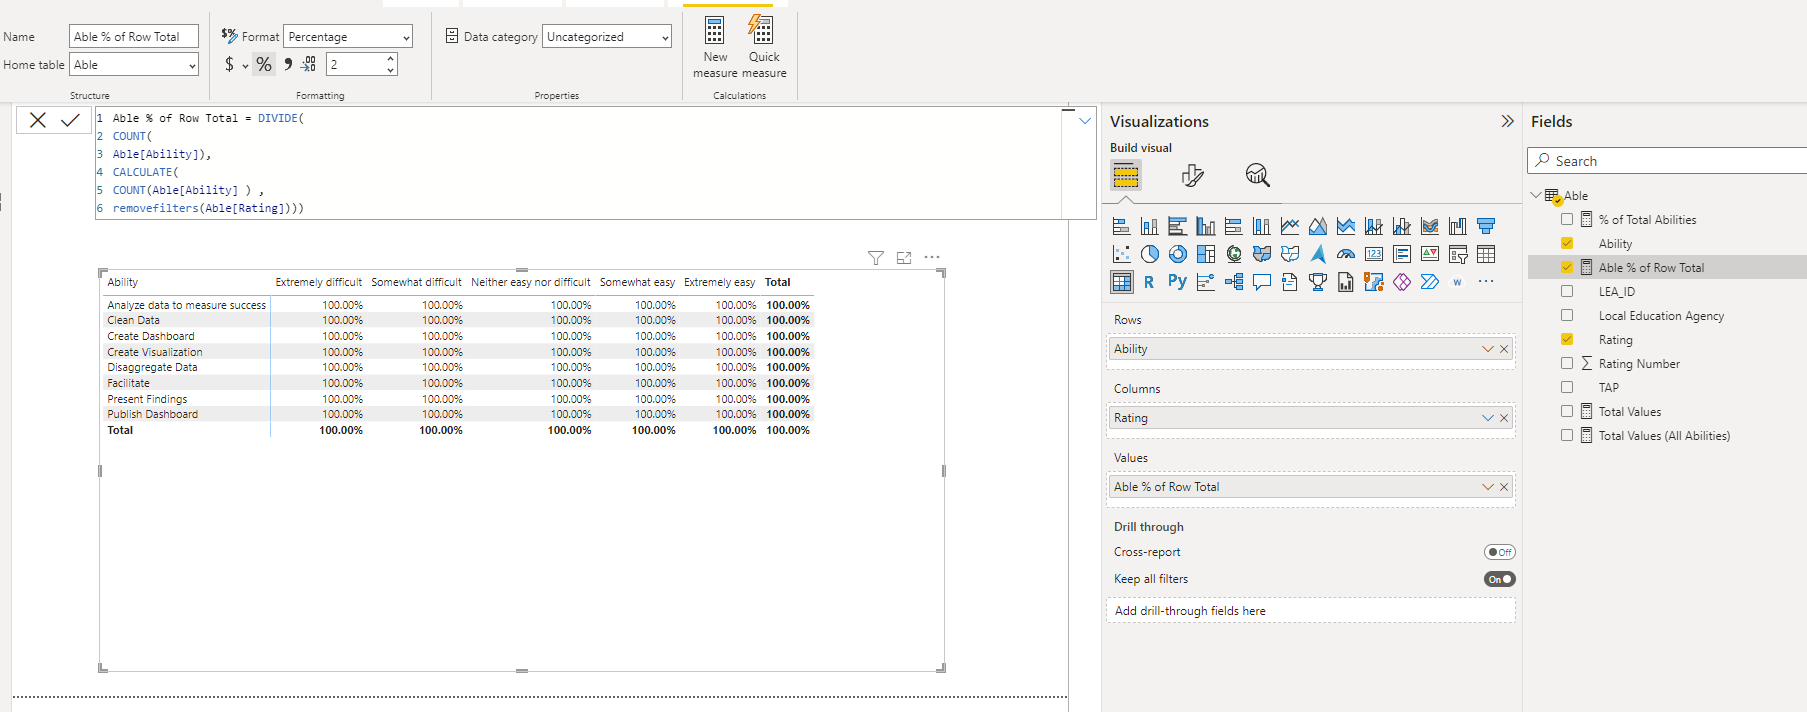The image size is (1807, 712).
Task: Choose the ribbon chart visual
Action: click(x=1430, y=226)
